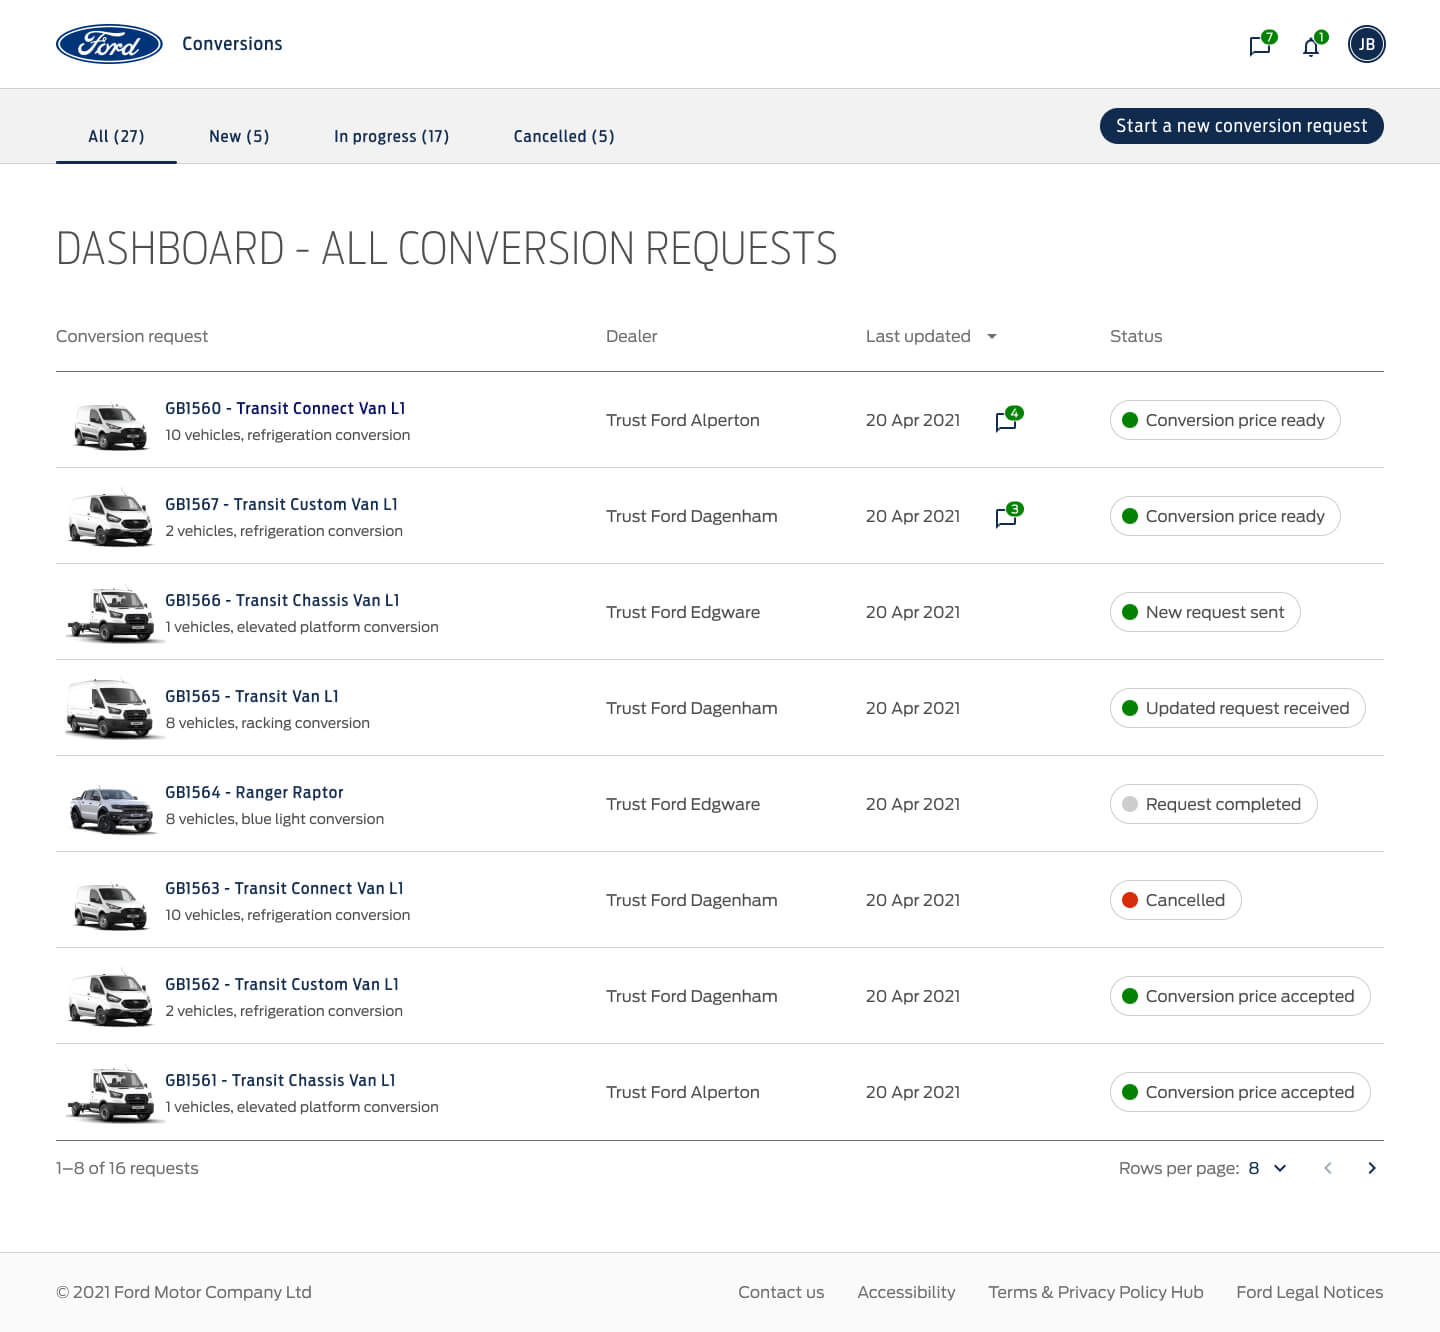Screen dimensions: 1440x1332
Task: Open Rows per page dropdown
Action: pos(1268,1168)
